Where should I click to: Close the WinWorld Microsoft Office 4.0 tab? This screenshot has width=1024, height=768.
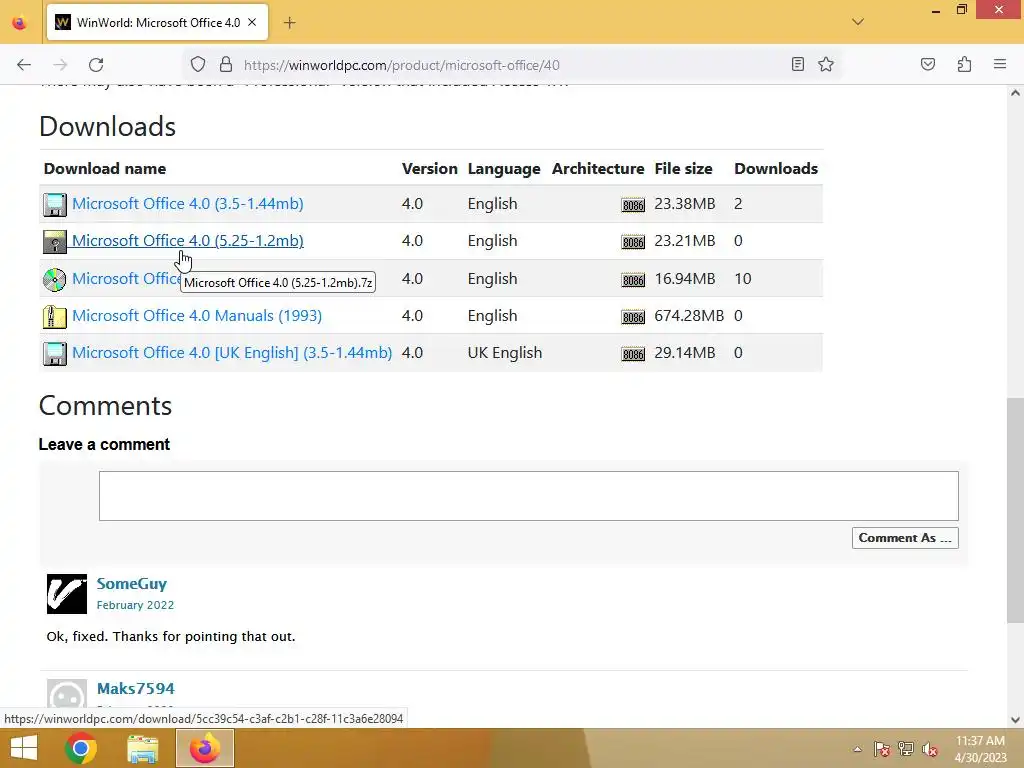252,23
